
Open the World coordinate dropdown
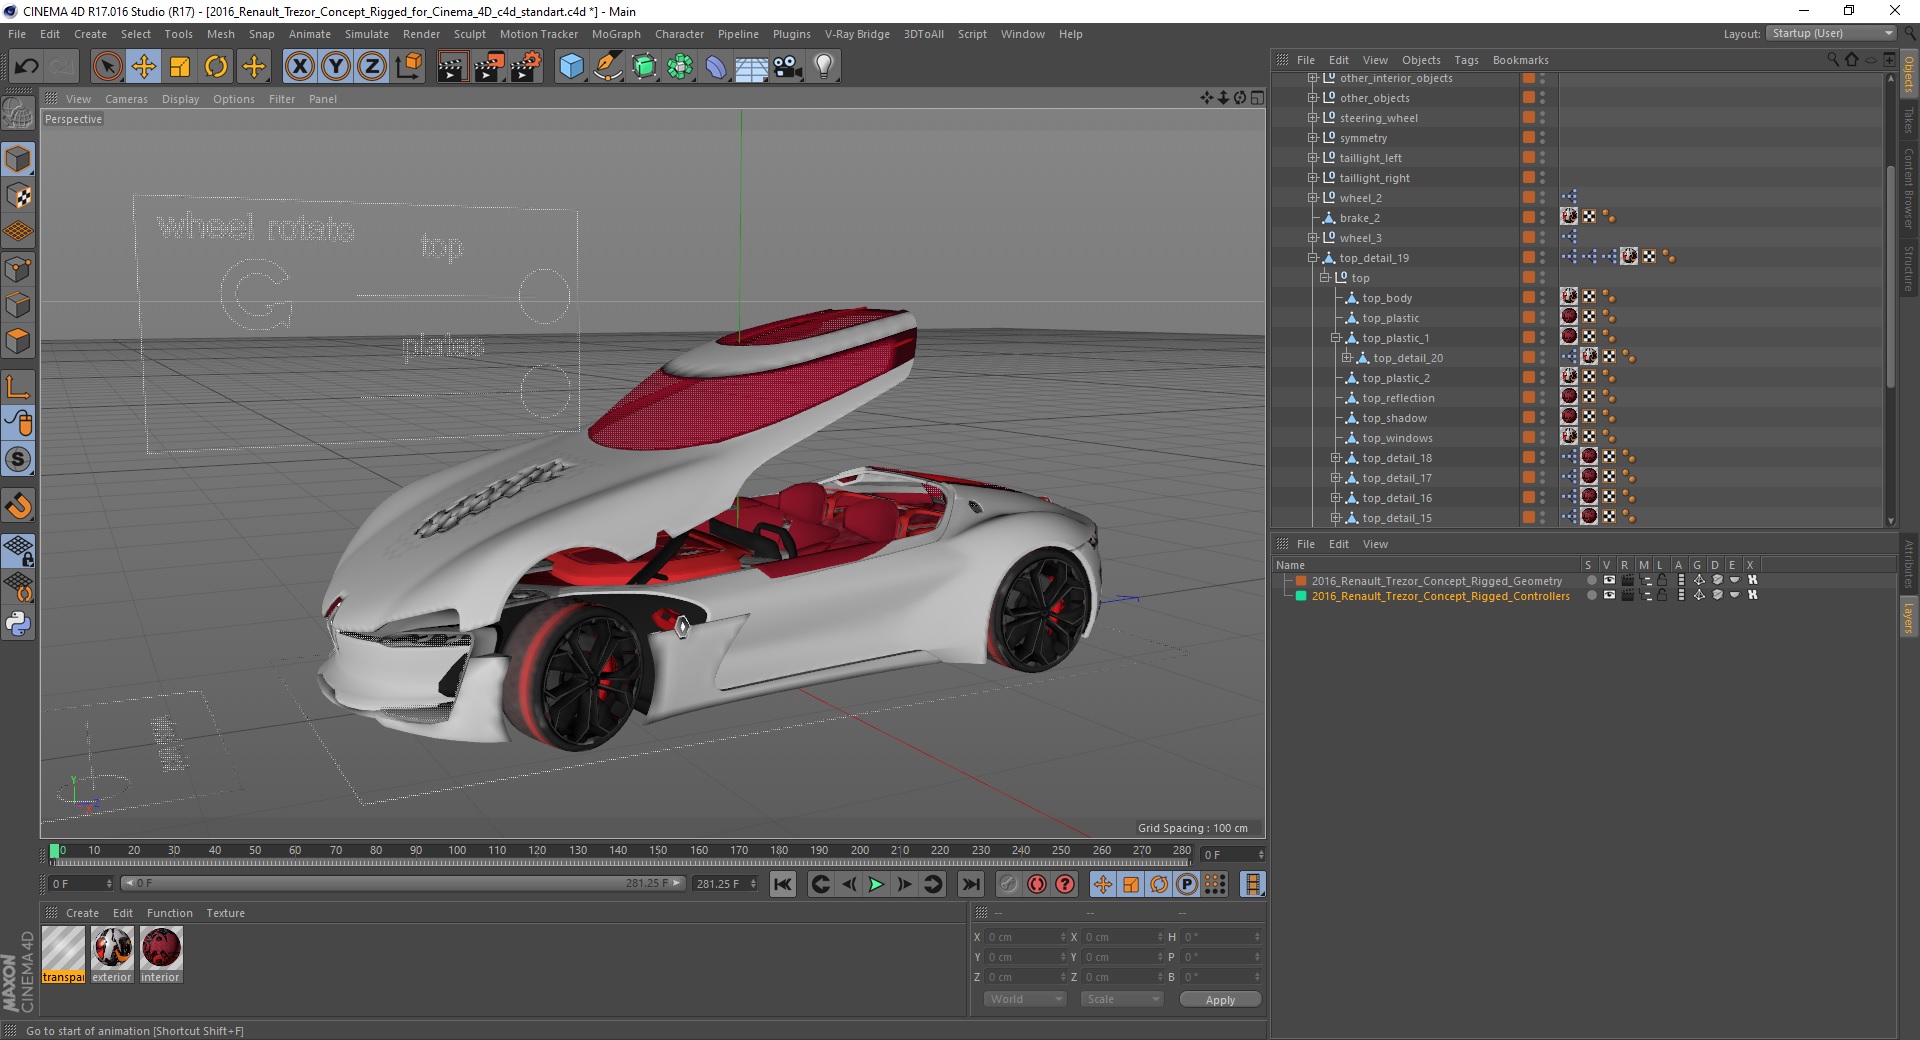click(x=1025, y=999)
